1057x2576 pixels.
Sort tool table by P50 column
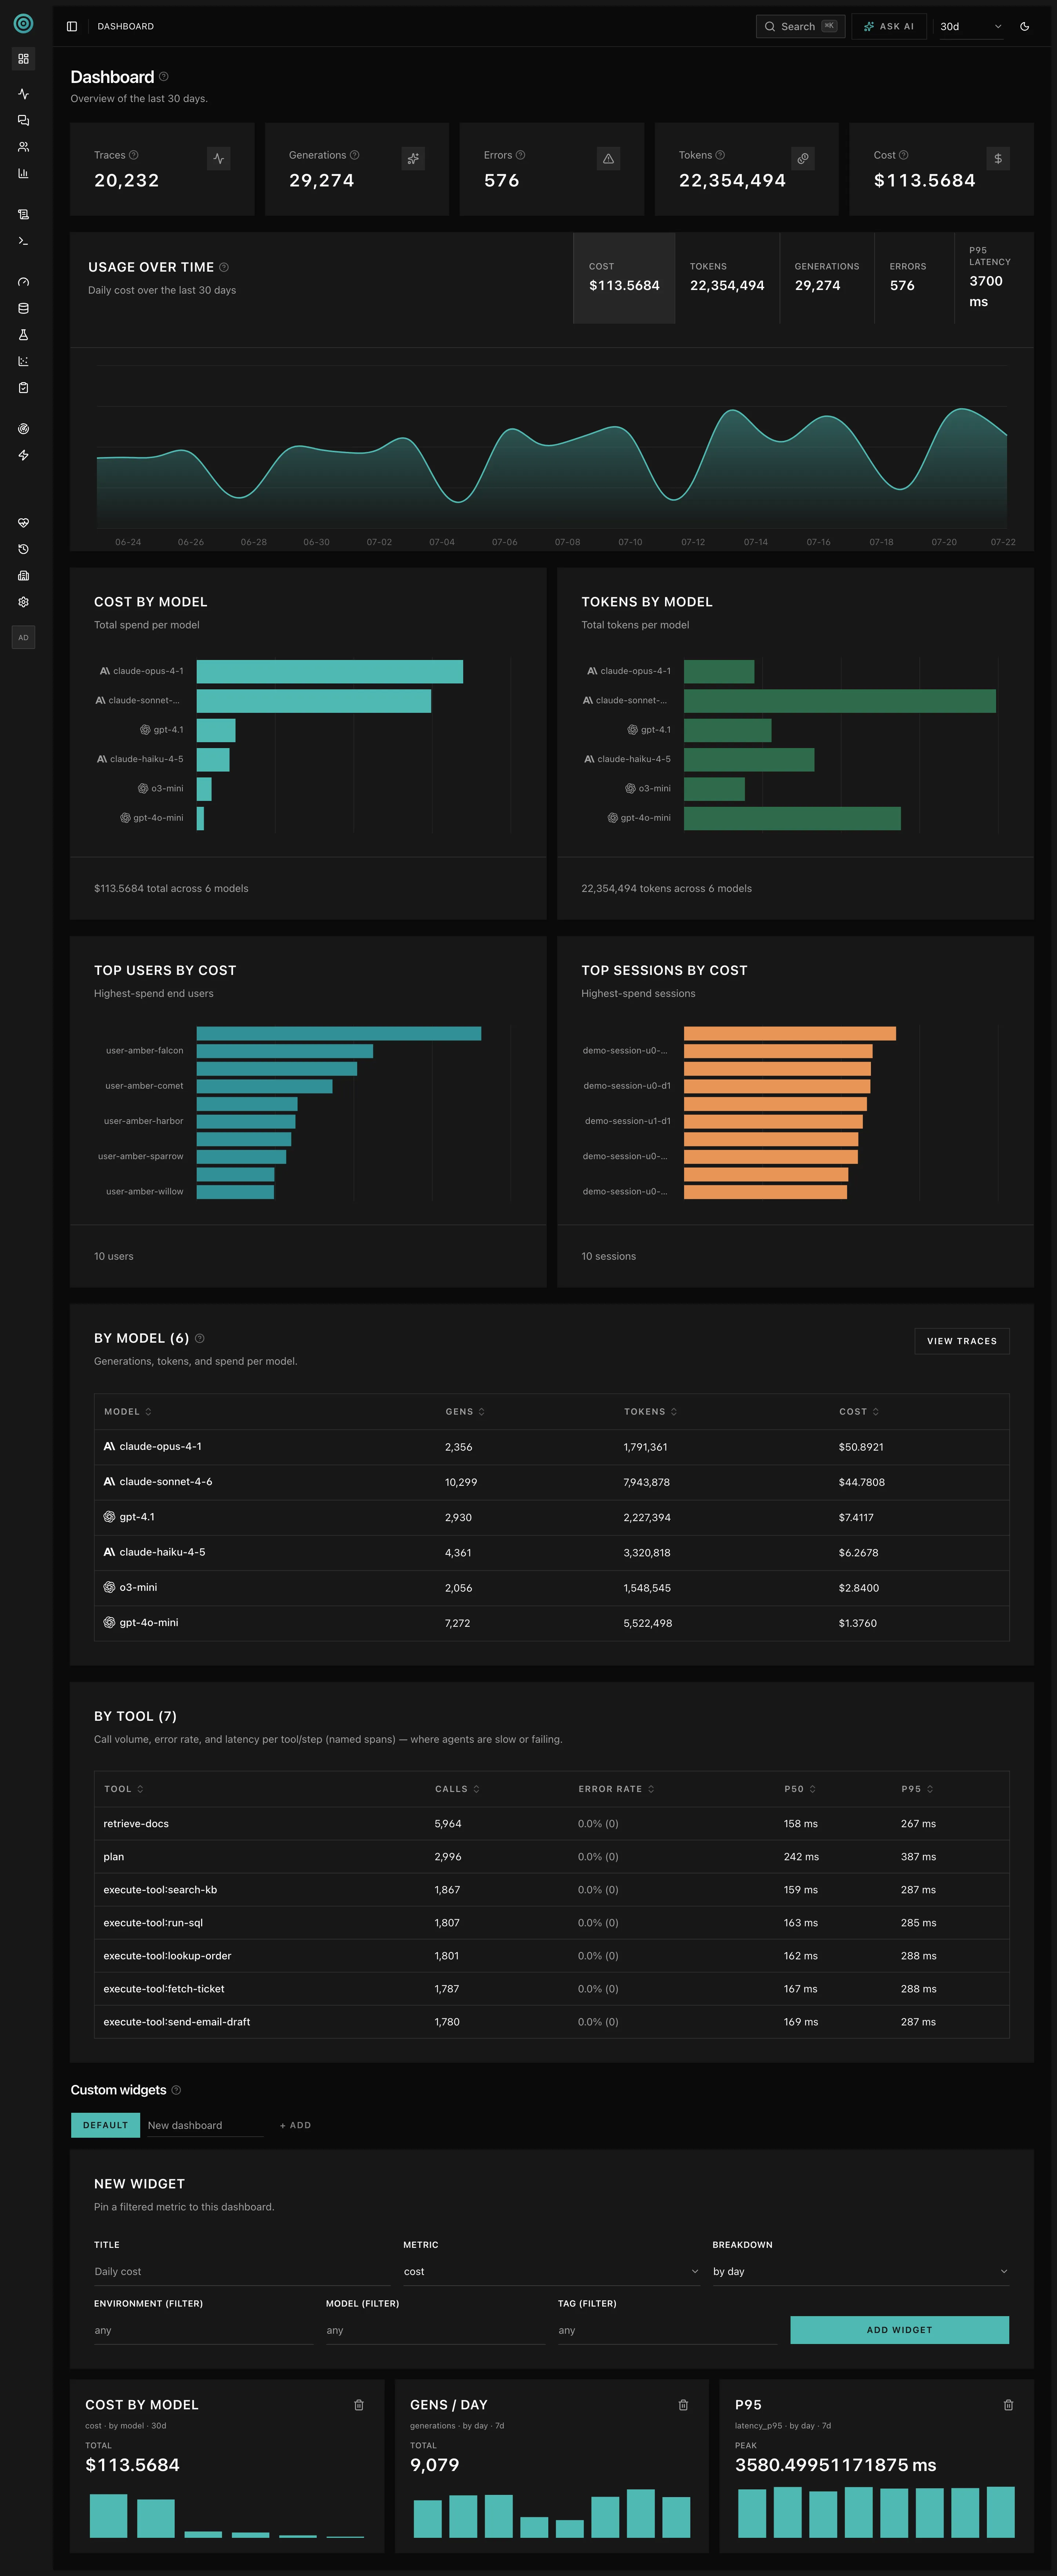click(x=800, y=1789)
